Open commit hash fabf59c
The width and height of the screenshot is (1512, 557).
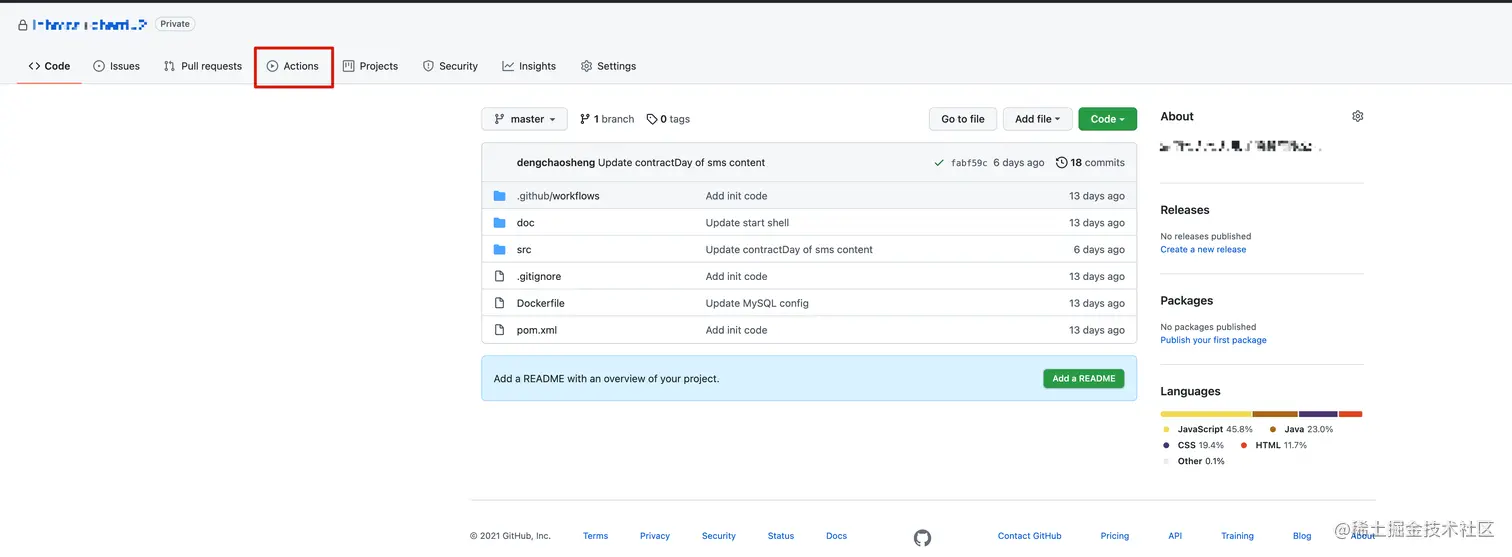click(x=969, y=163)
